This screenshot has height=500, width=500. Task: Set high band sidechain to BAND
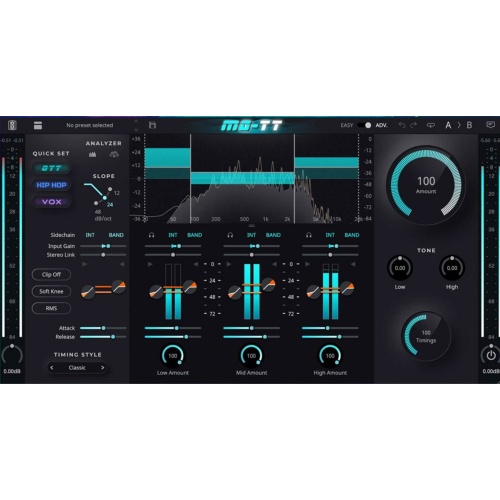[x=352, y=235]
